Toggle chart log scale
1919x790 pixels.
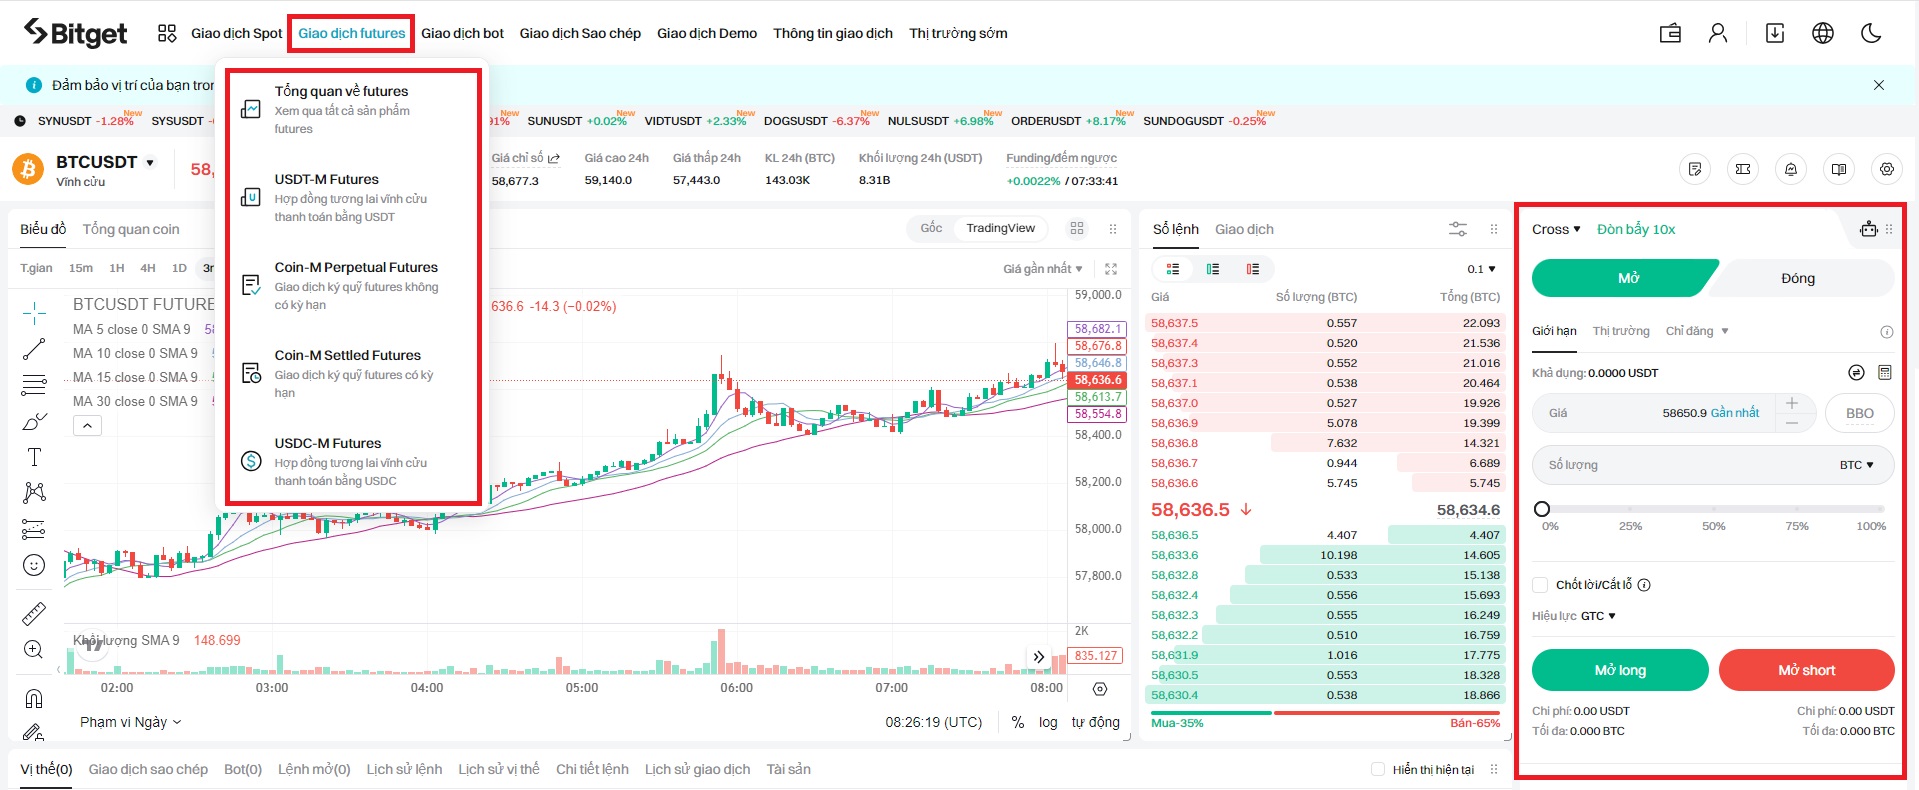coord(1048,722)
